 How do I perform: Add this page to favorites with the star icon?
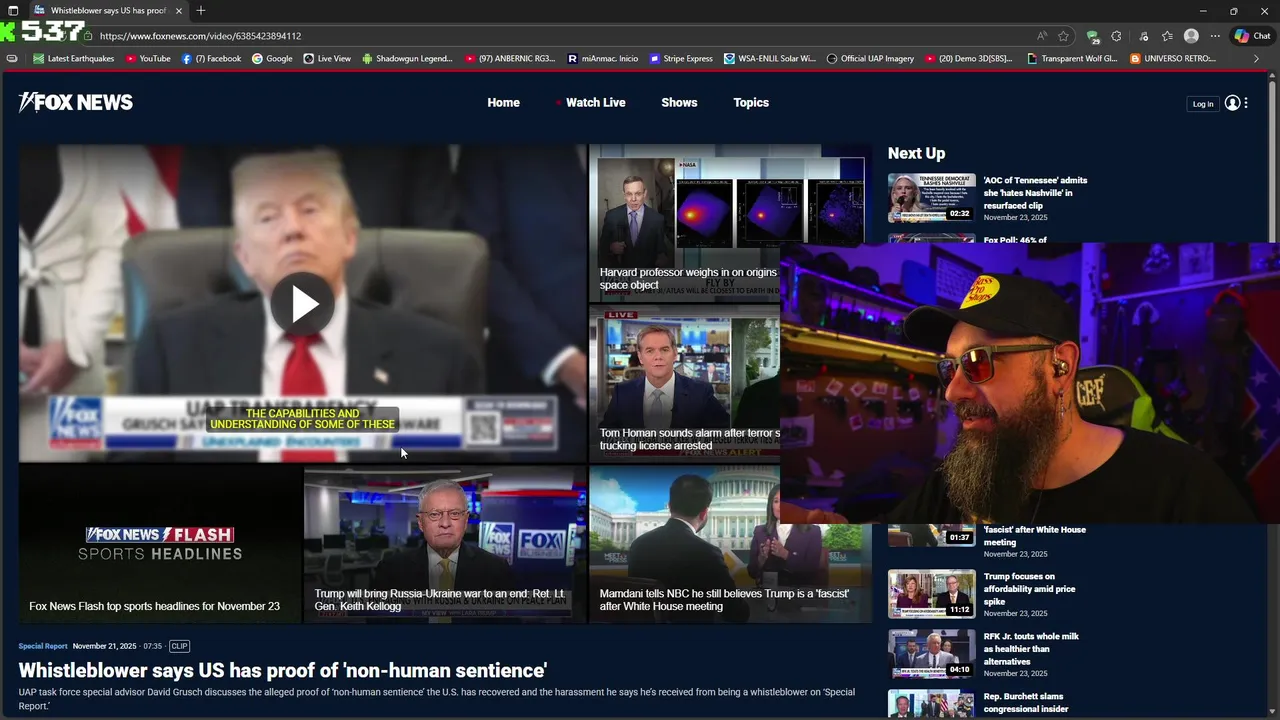[x=1063, y=36]
